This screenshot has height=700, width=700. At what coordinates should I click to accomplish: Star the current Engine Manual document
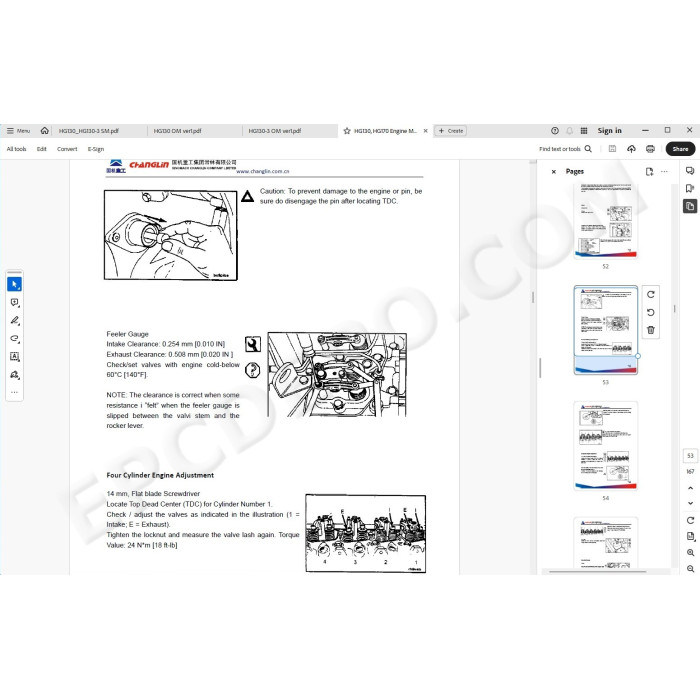point(347,131)
